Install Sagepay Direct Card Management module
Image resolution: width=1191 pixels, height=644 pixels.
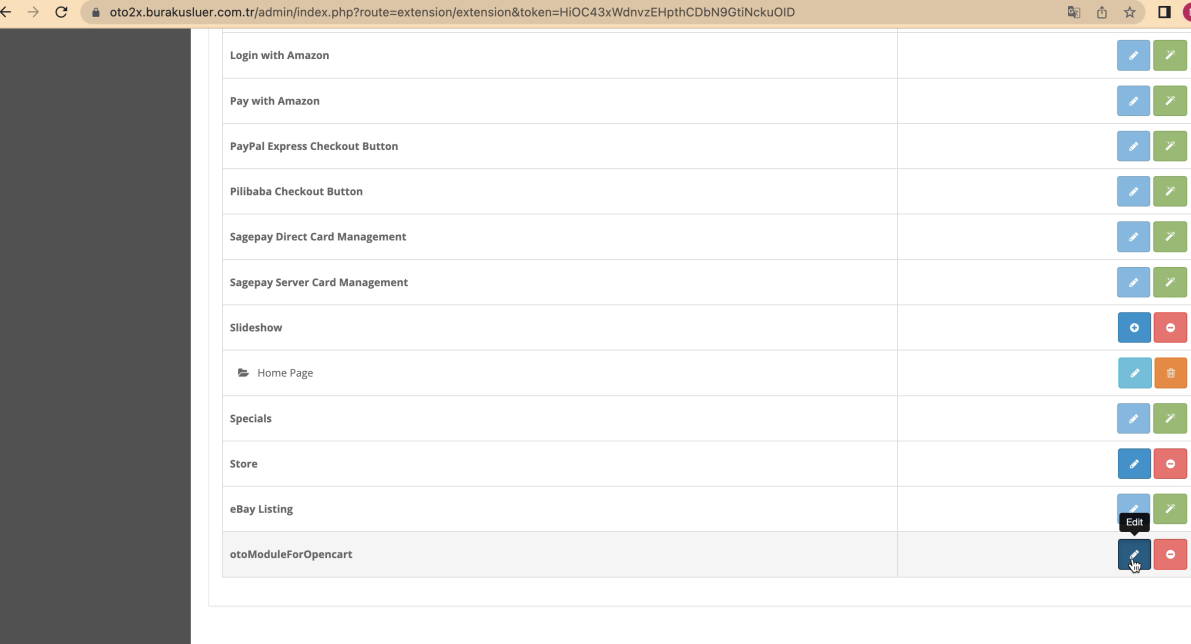tap(1170, 237)
